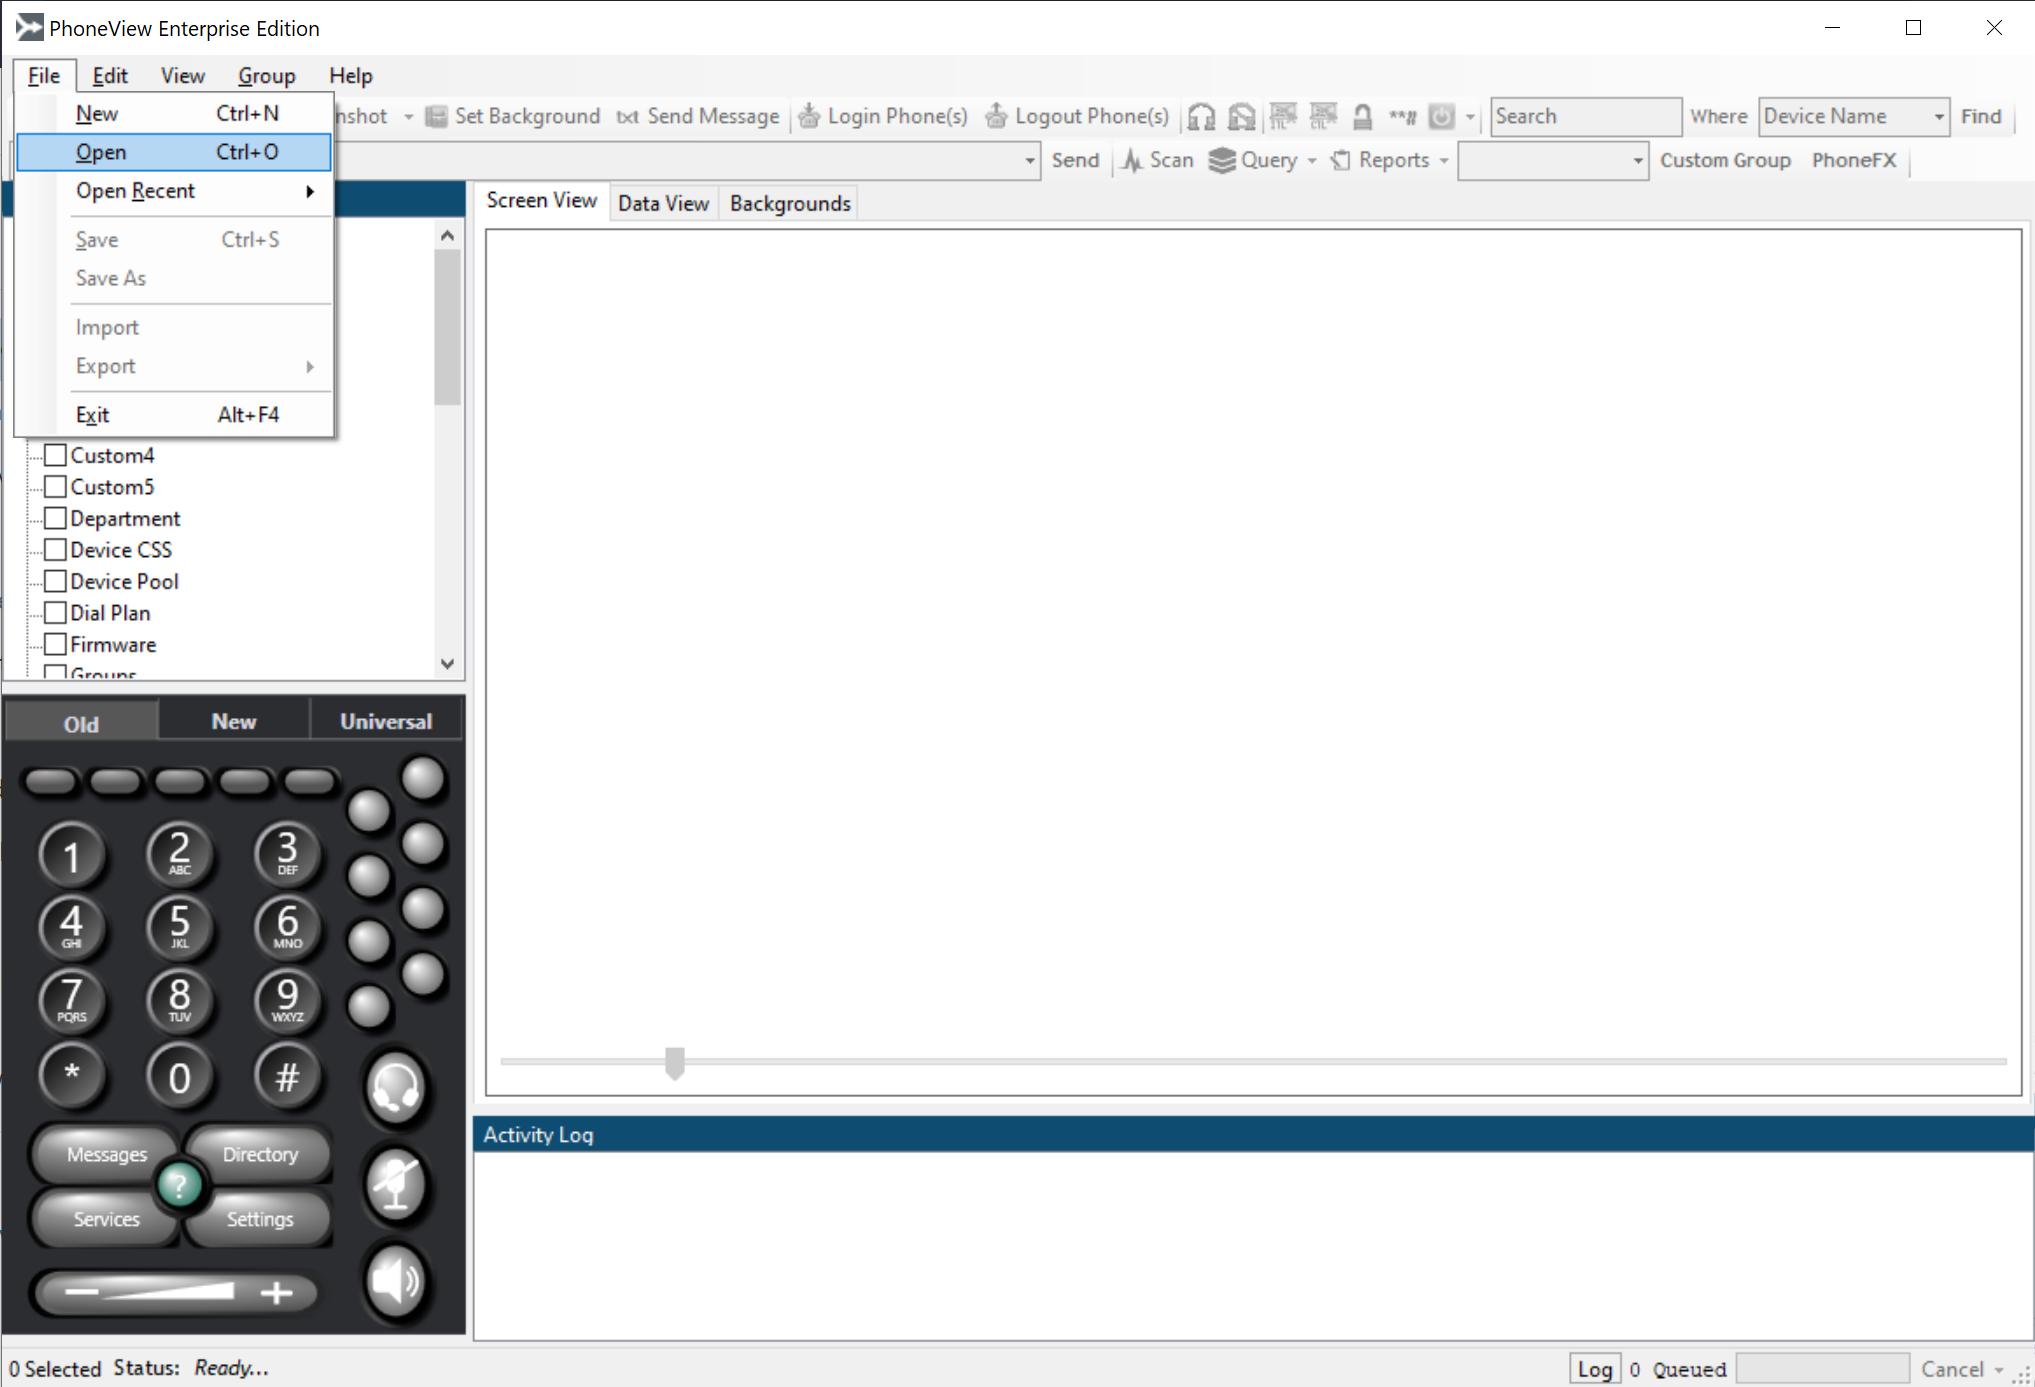The image size is (2035, 1387).
Task: Click in the Search input field
Action: (x=1585, y=116)
